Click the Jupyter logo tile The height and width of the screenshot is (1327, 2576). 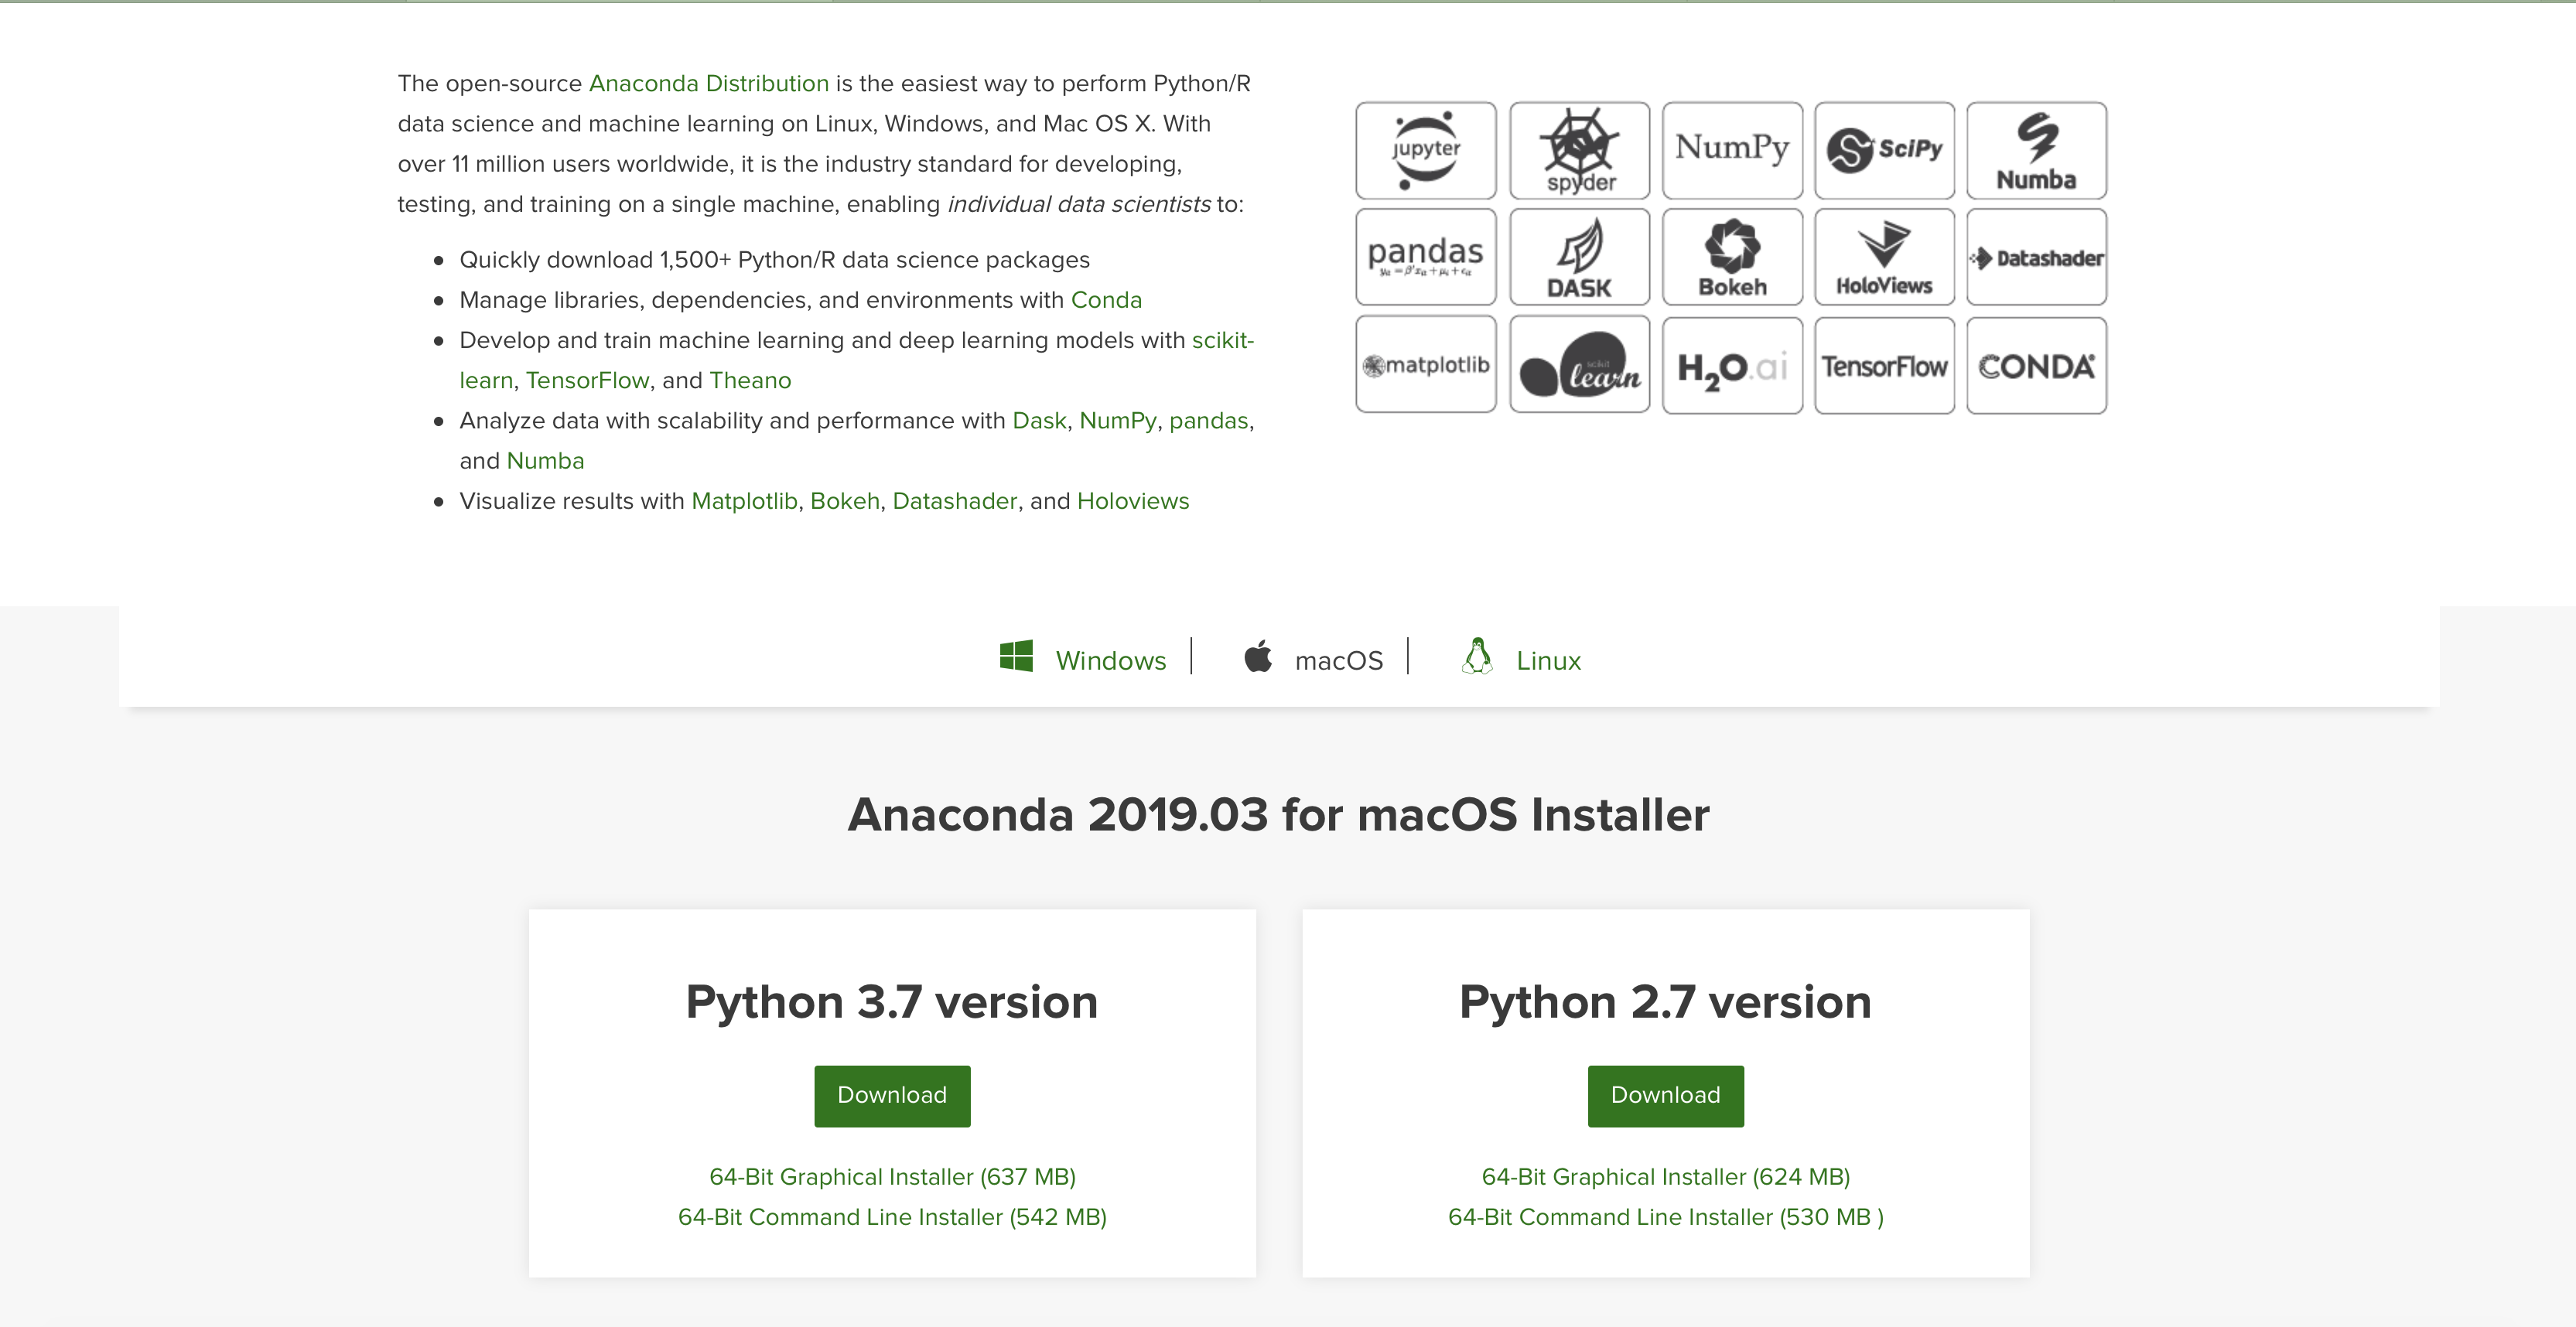[x=1426, y=150]
